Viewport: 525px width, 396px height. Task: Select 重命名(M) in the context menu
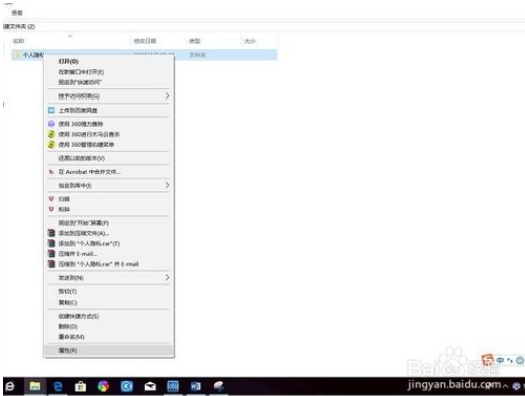[71, 337]
